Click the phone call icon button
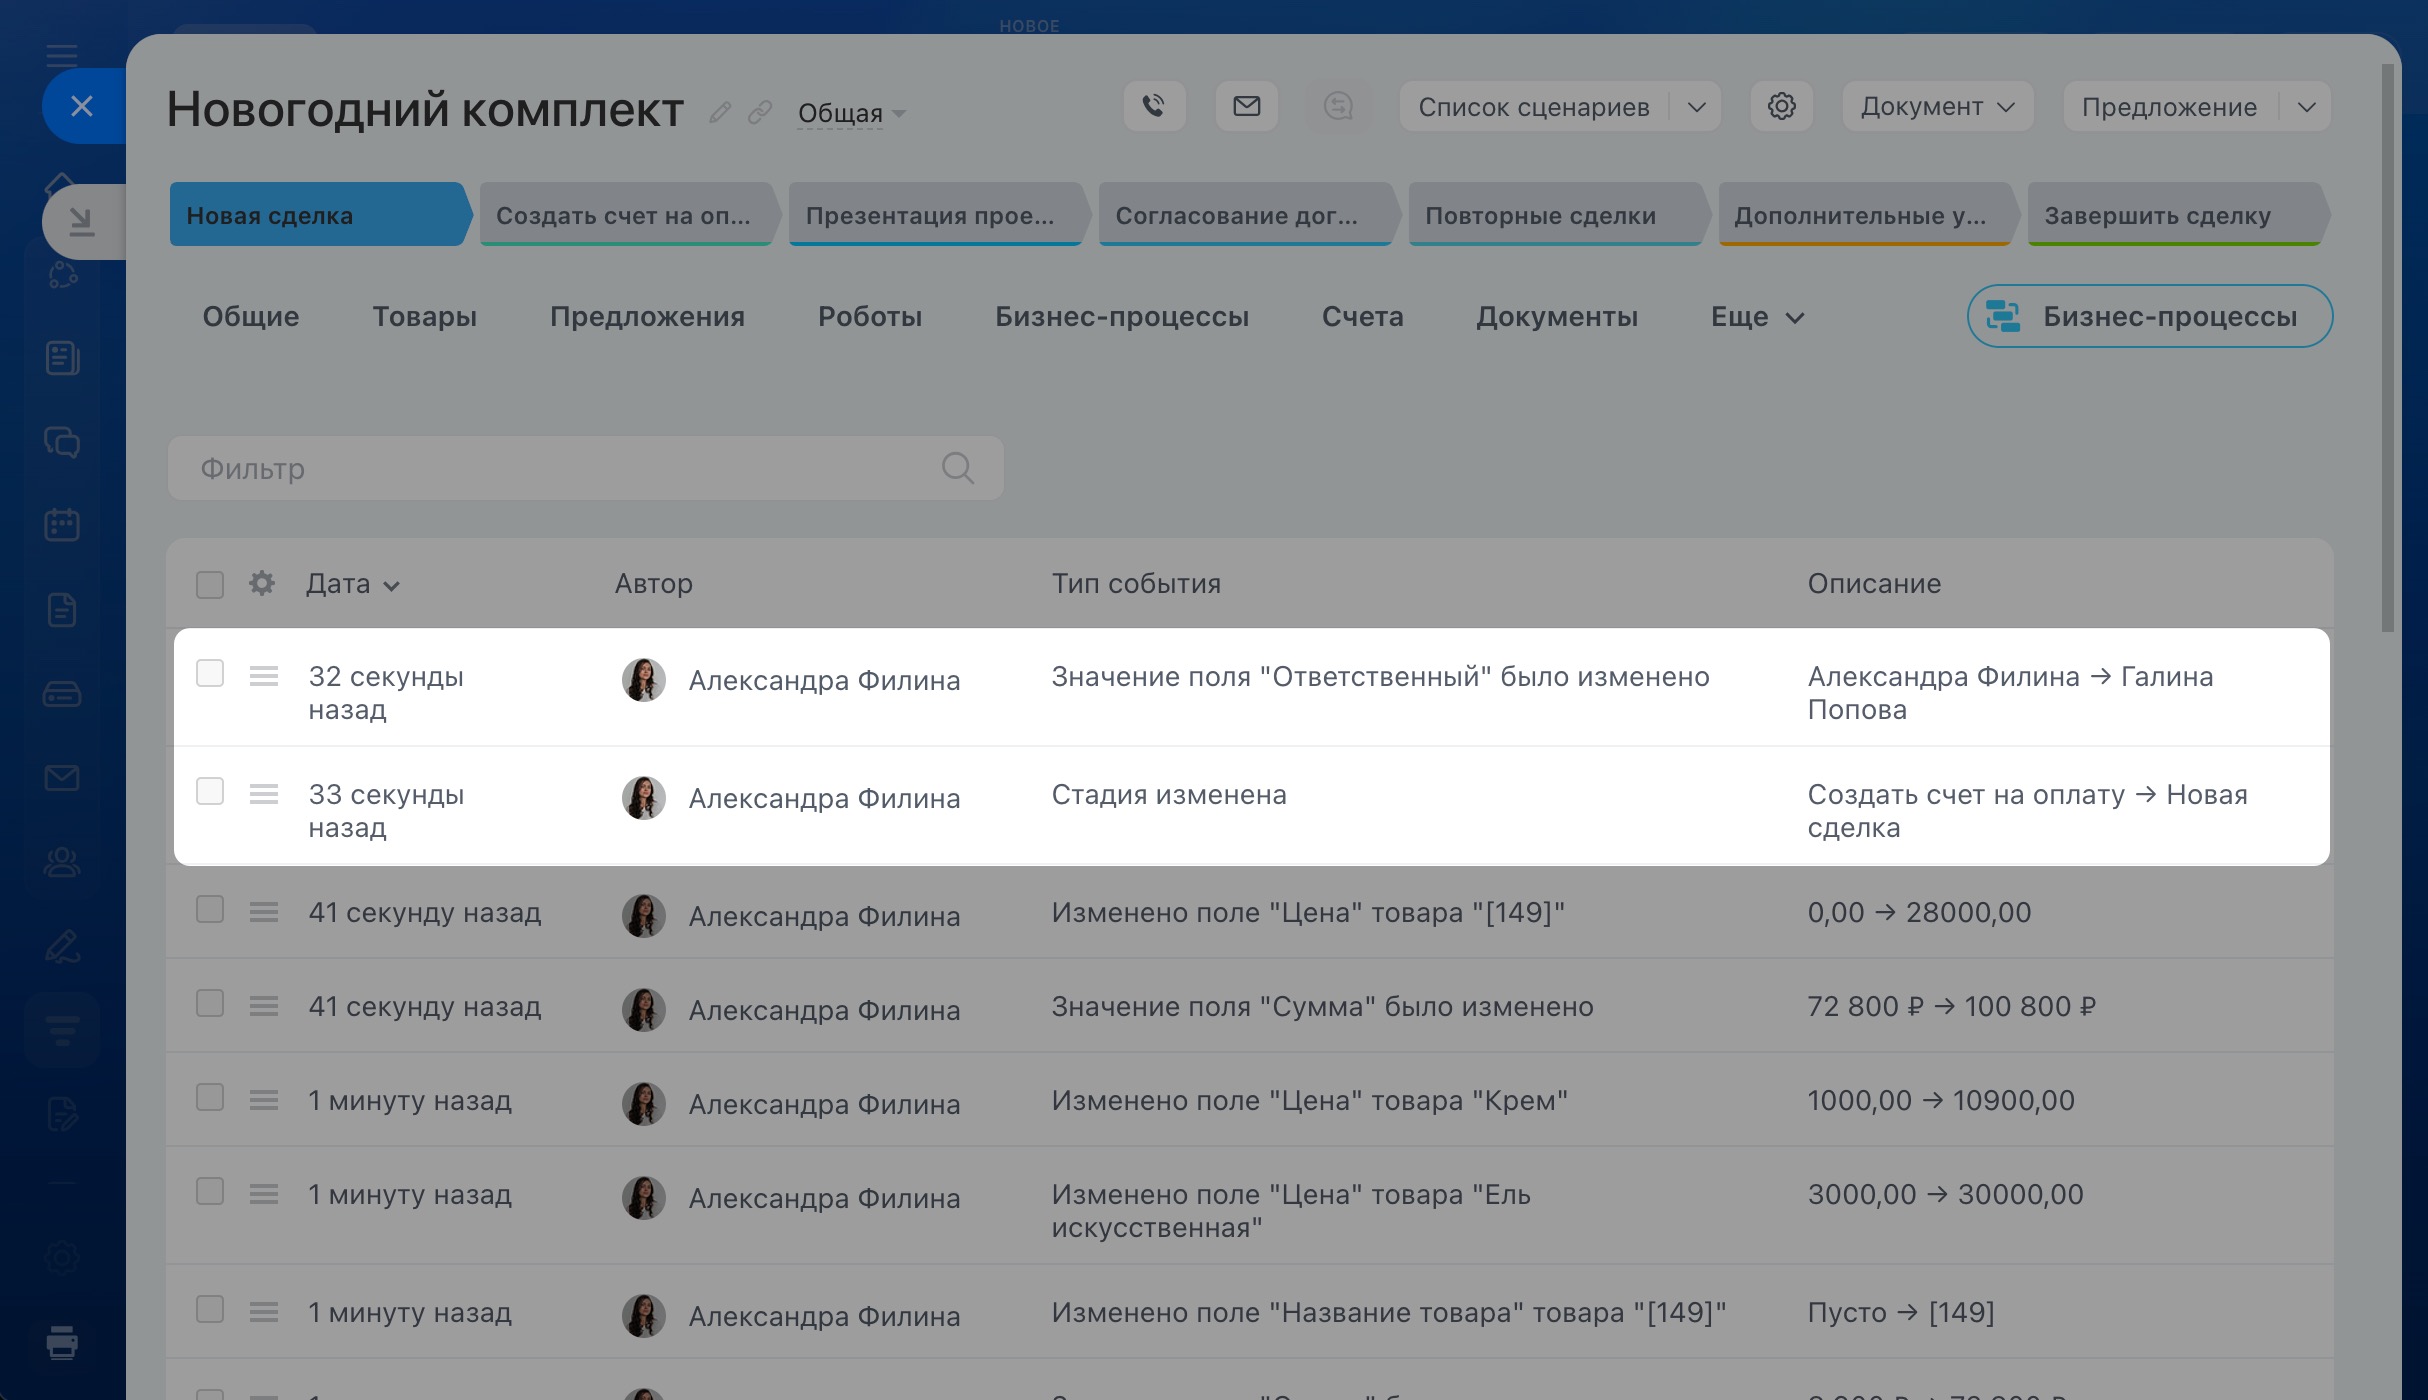 point(1154,106)
